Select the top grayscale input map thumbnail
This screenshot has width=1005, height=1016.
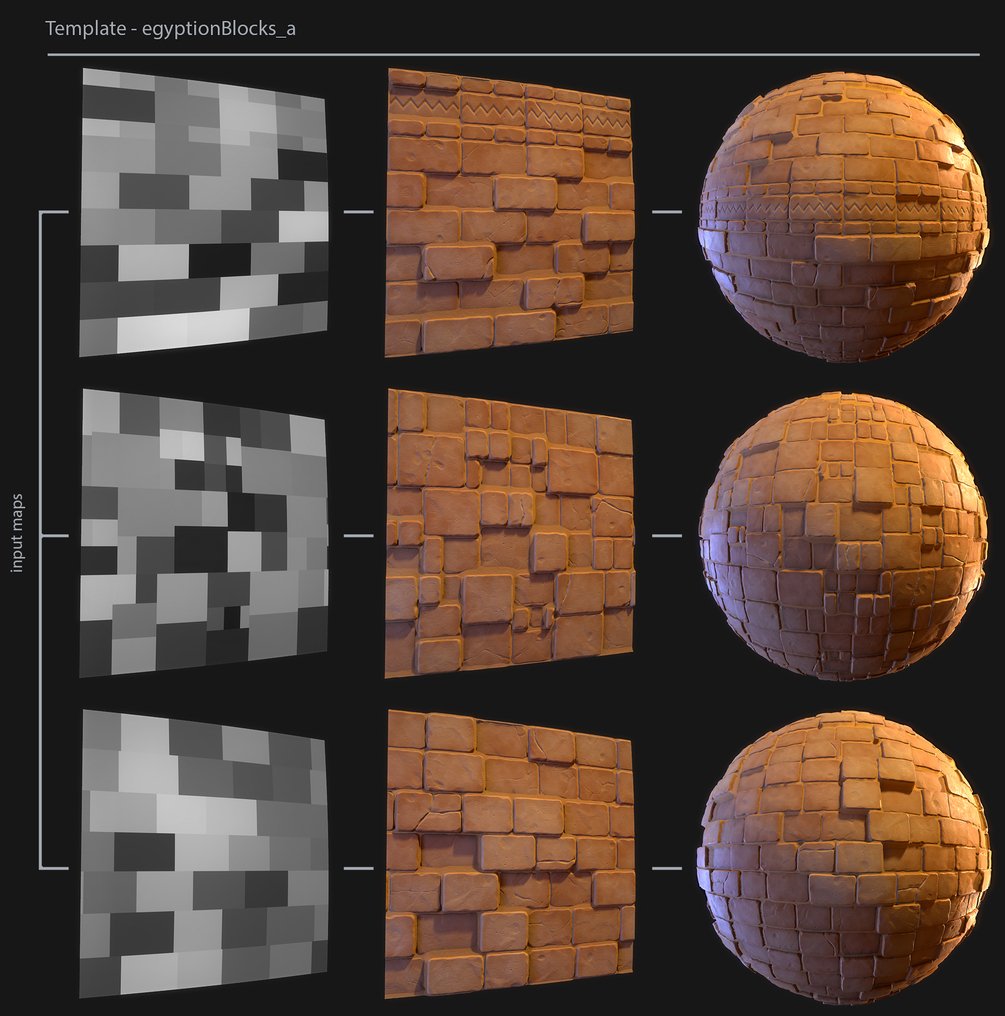(x=204, y=213)
